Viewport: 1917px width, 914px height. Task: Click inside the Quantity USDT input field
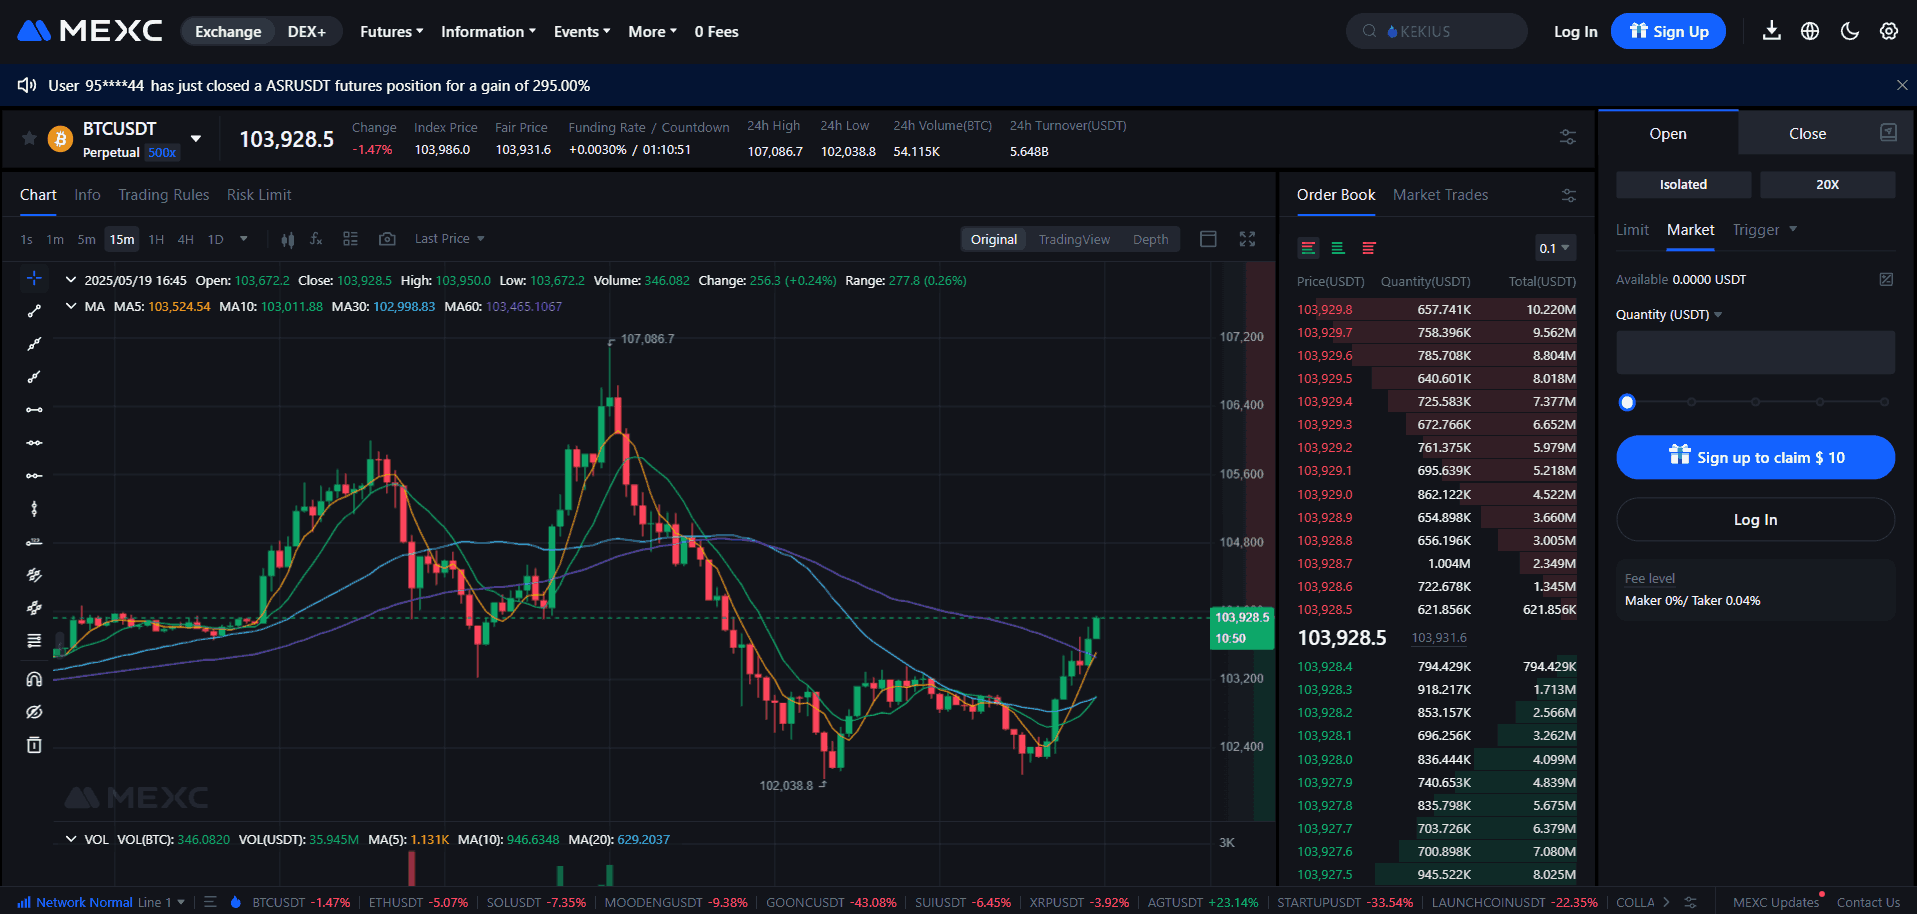pyautogui.click(x=1755, y=352)
